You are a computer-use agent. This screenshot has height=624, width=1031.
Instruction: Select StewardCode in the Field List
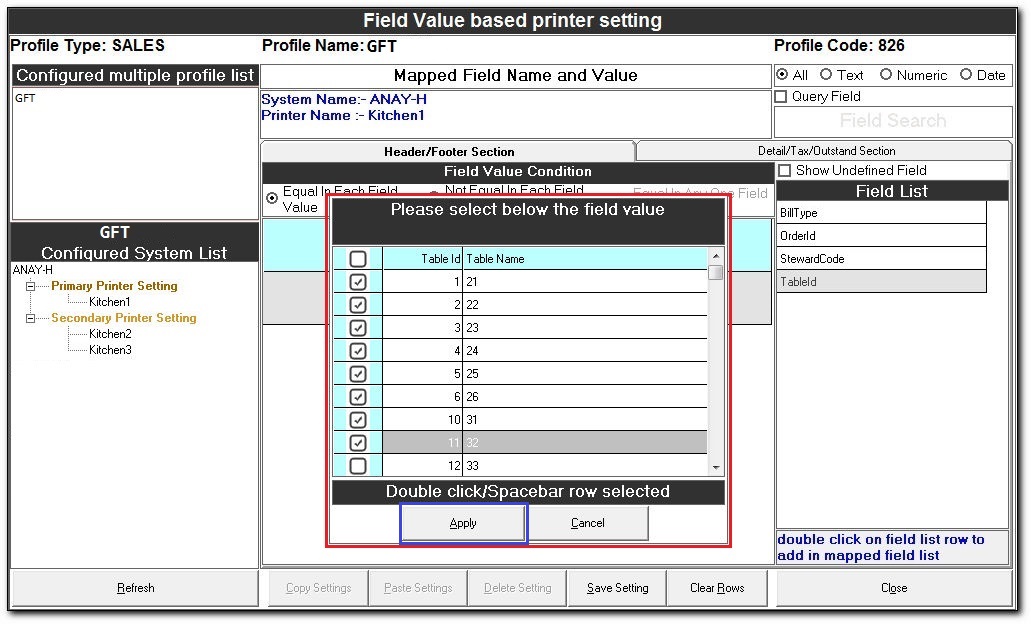[x=881, y=259]
